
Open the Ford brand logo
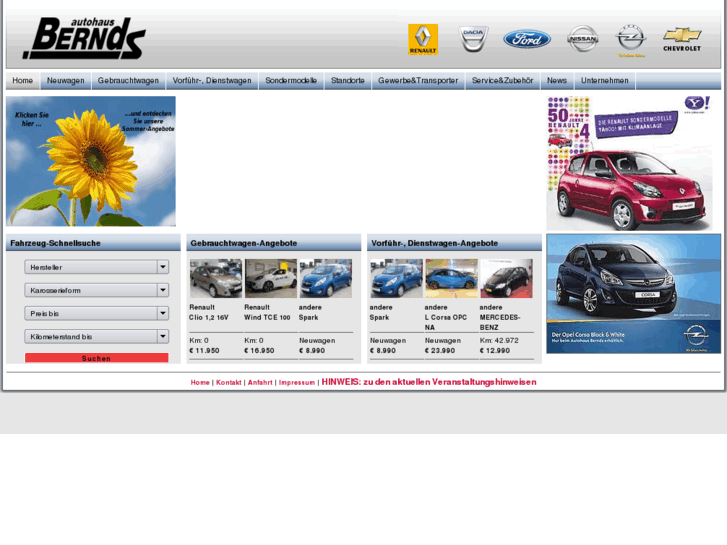pyautogui.click(x=527, y=39)
